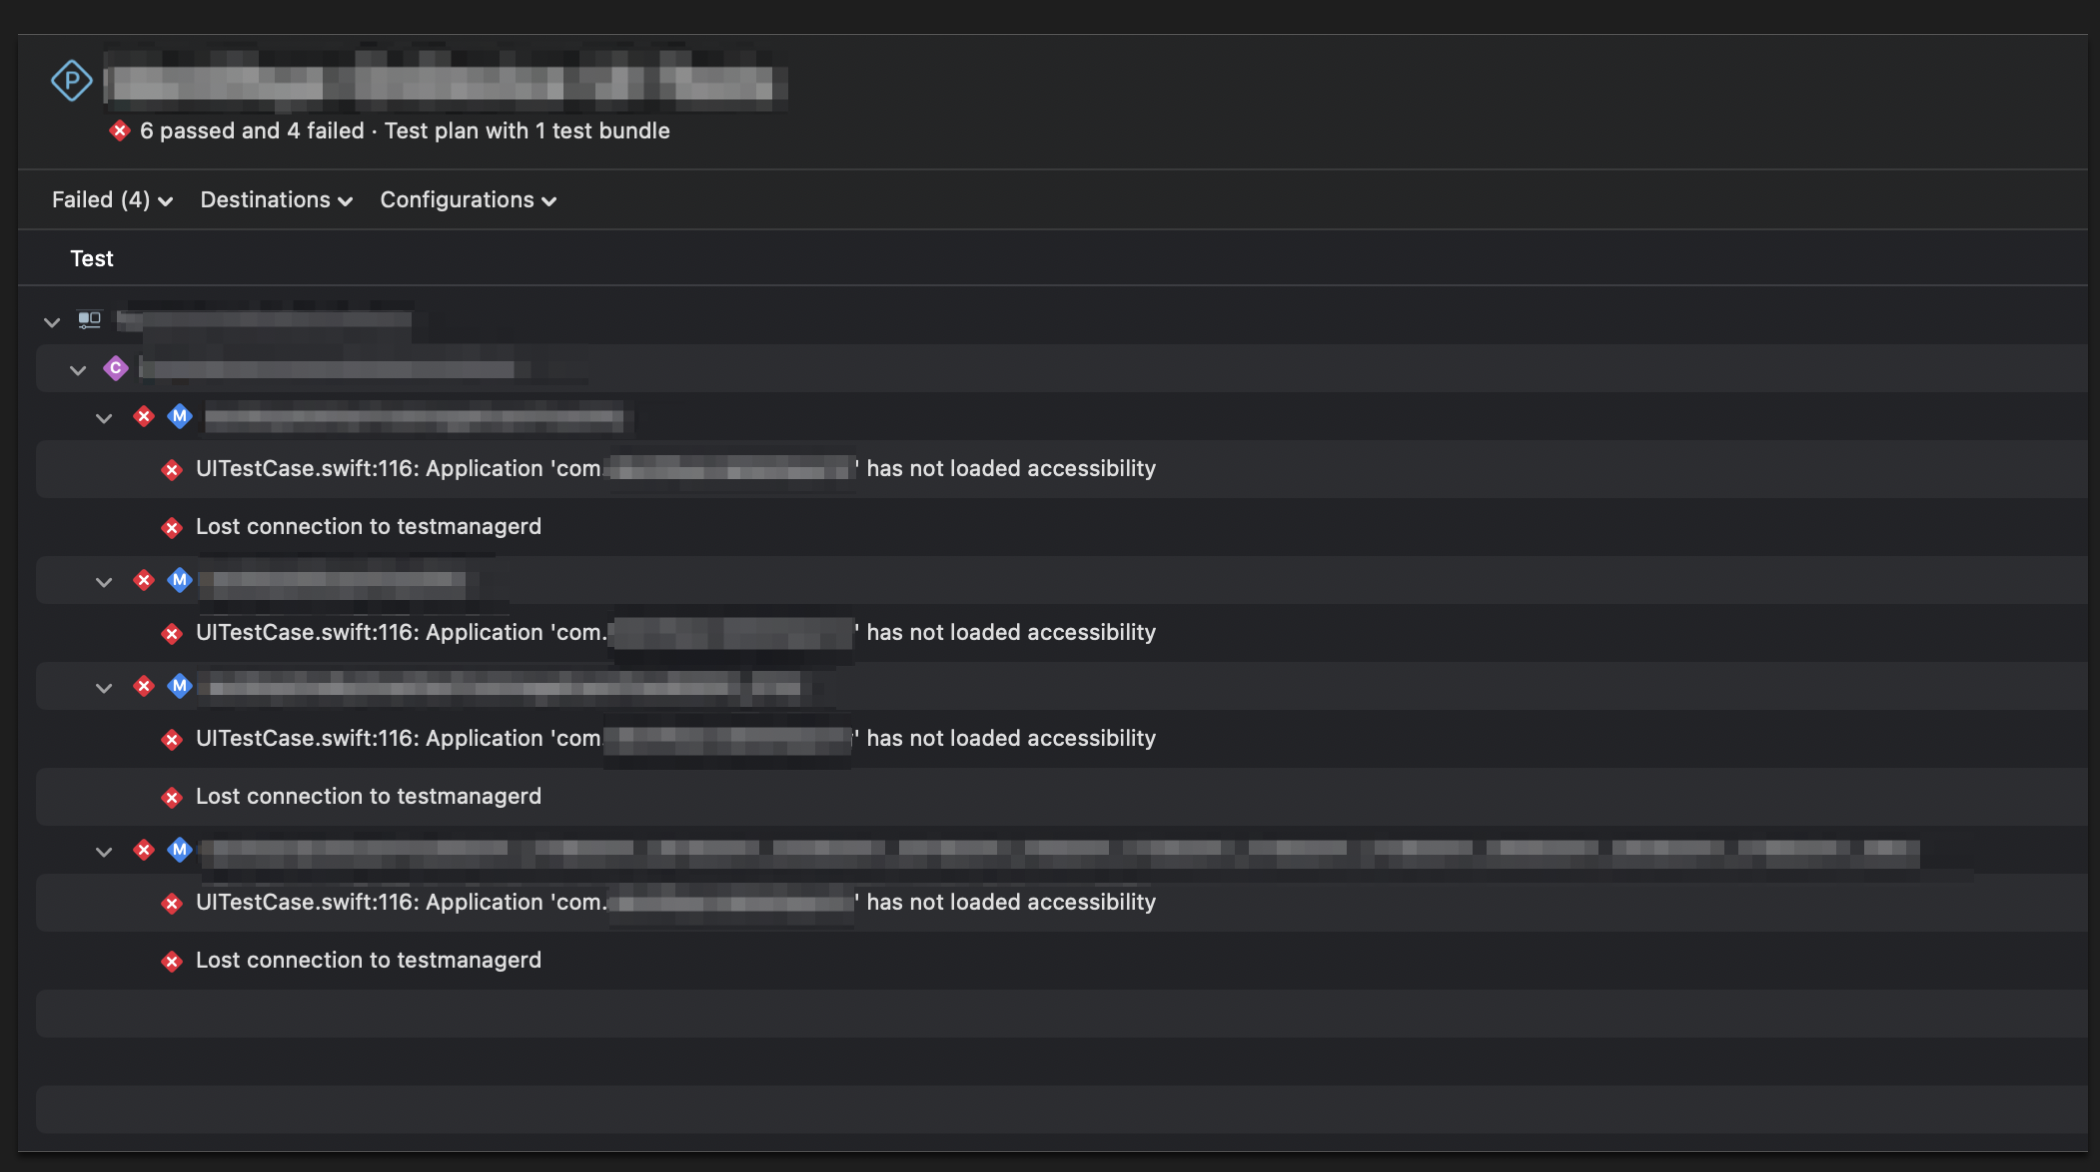Viewport: 2100px width, 1172px height.
Task: Click the Test column header
Action: pyautogui.click(x=92, y=259)
